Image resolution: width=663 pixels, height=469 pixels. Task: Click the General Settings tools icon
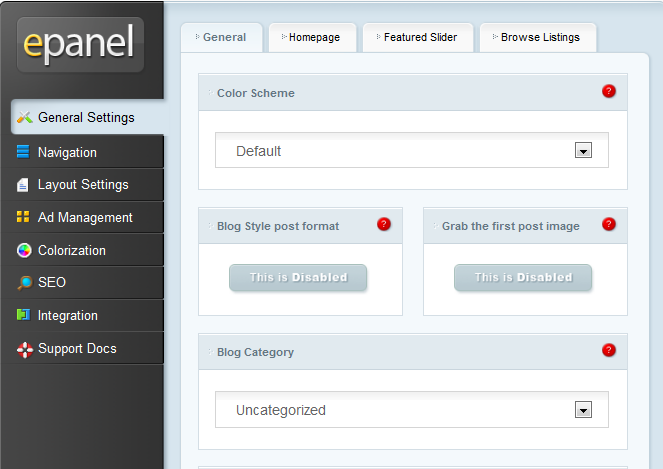25,117
